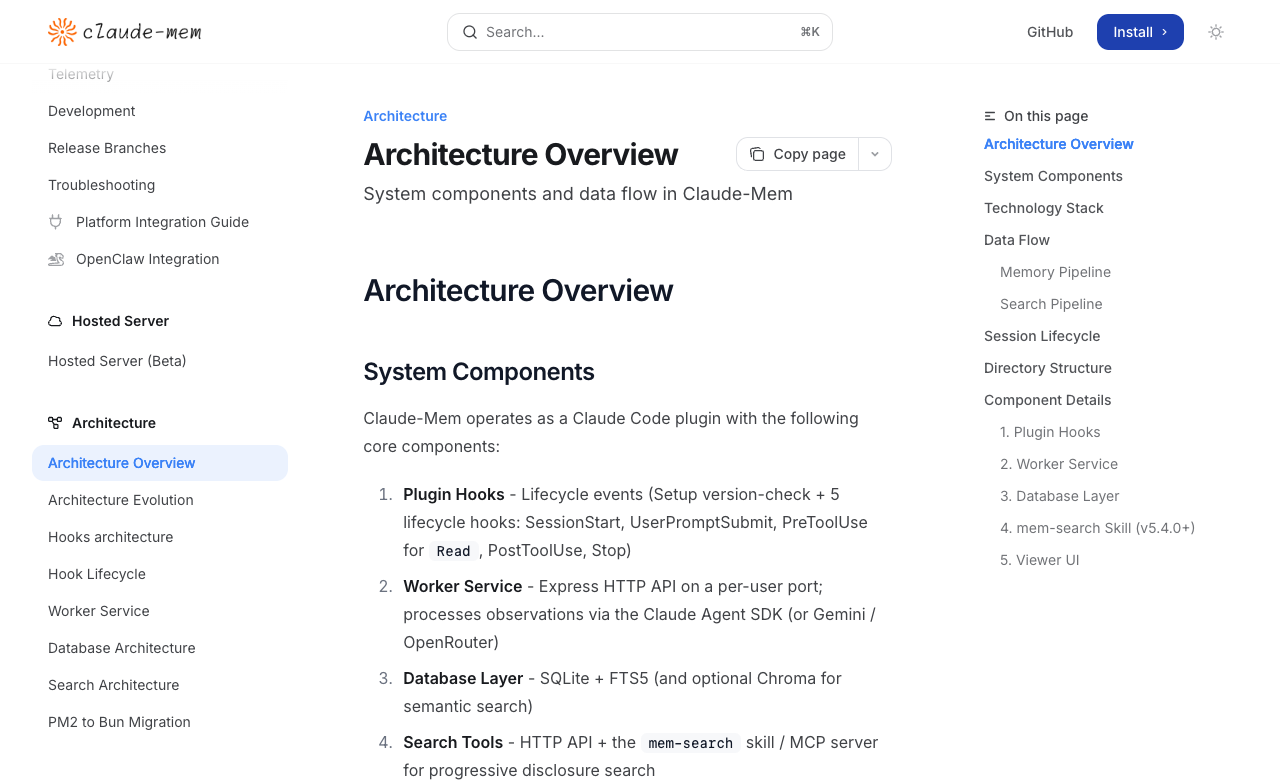Open Troubleshooting sidebar page
The width and height of the screenshot is (1280, 780).
(101, 185)
